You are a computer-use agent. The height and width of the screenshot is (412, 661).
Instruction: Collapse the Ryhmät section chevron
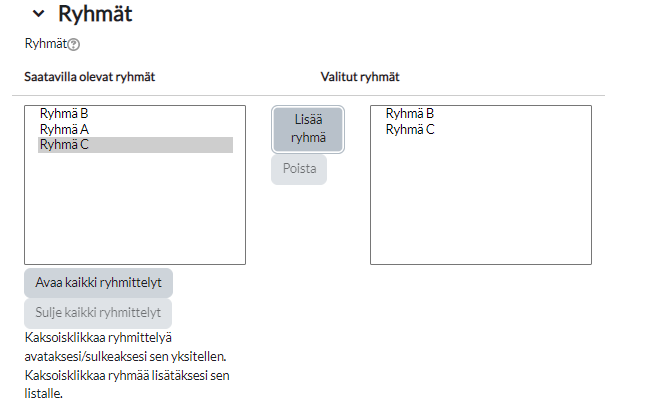[38, 14]
